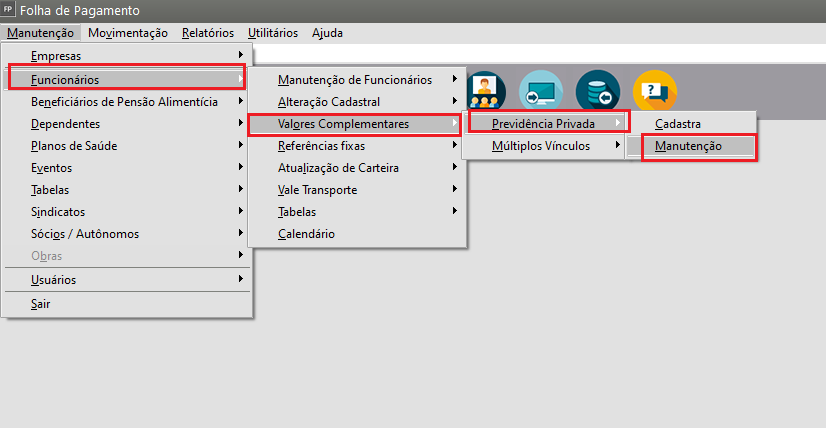Open the Manutenção menu in menu bar
The image size is (826, 428).
(41, 33)
